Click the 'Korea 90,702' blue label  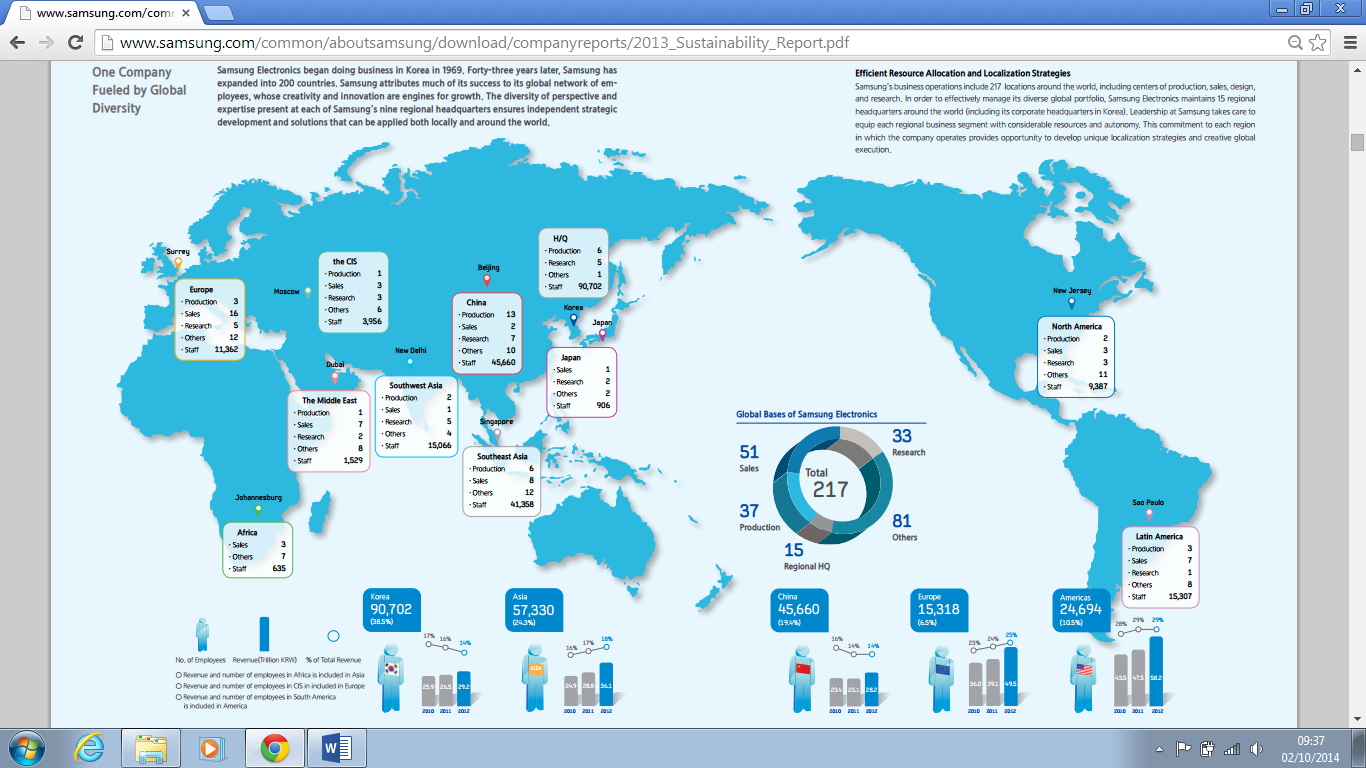[394, 608]
